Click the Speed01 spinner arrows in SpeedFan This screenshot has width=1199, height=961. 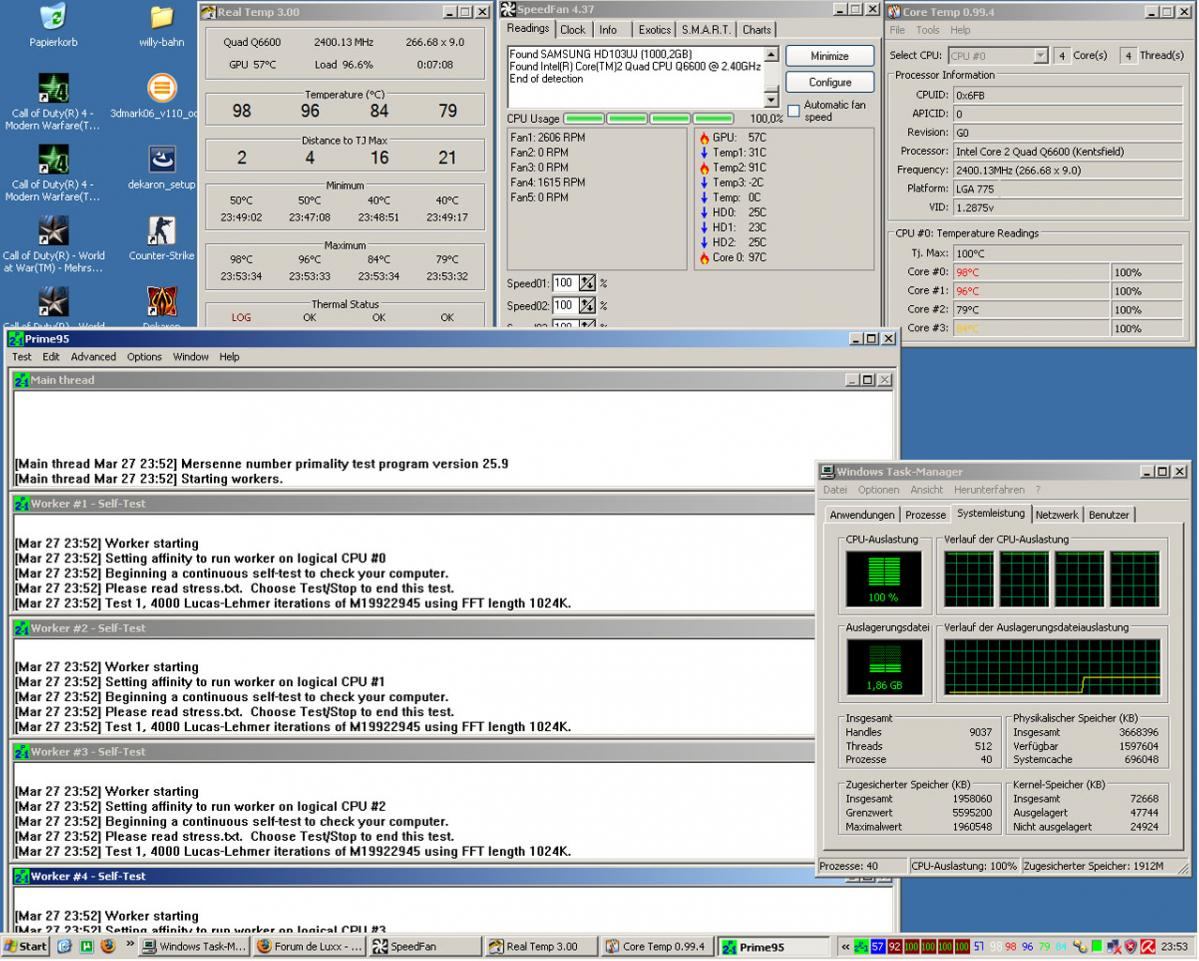587,284
